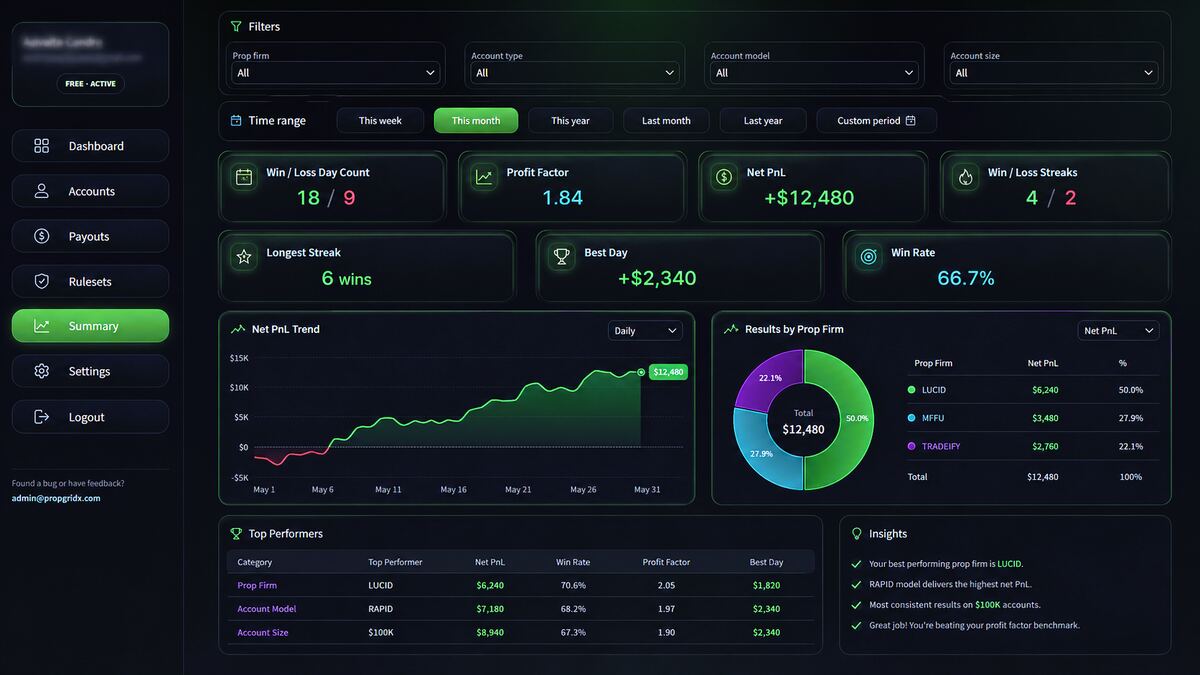Viewport: 1200px width, 675px height.
Task: Open the Prop firm dropdown
Action: [x=335, y=72]
